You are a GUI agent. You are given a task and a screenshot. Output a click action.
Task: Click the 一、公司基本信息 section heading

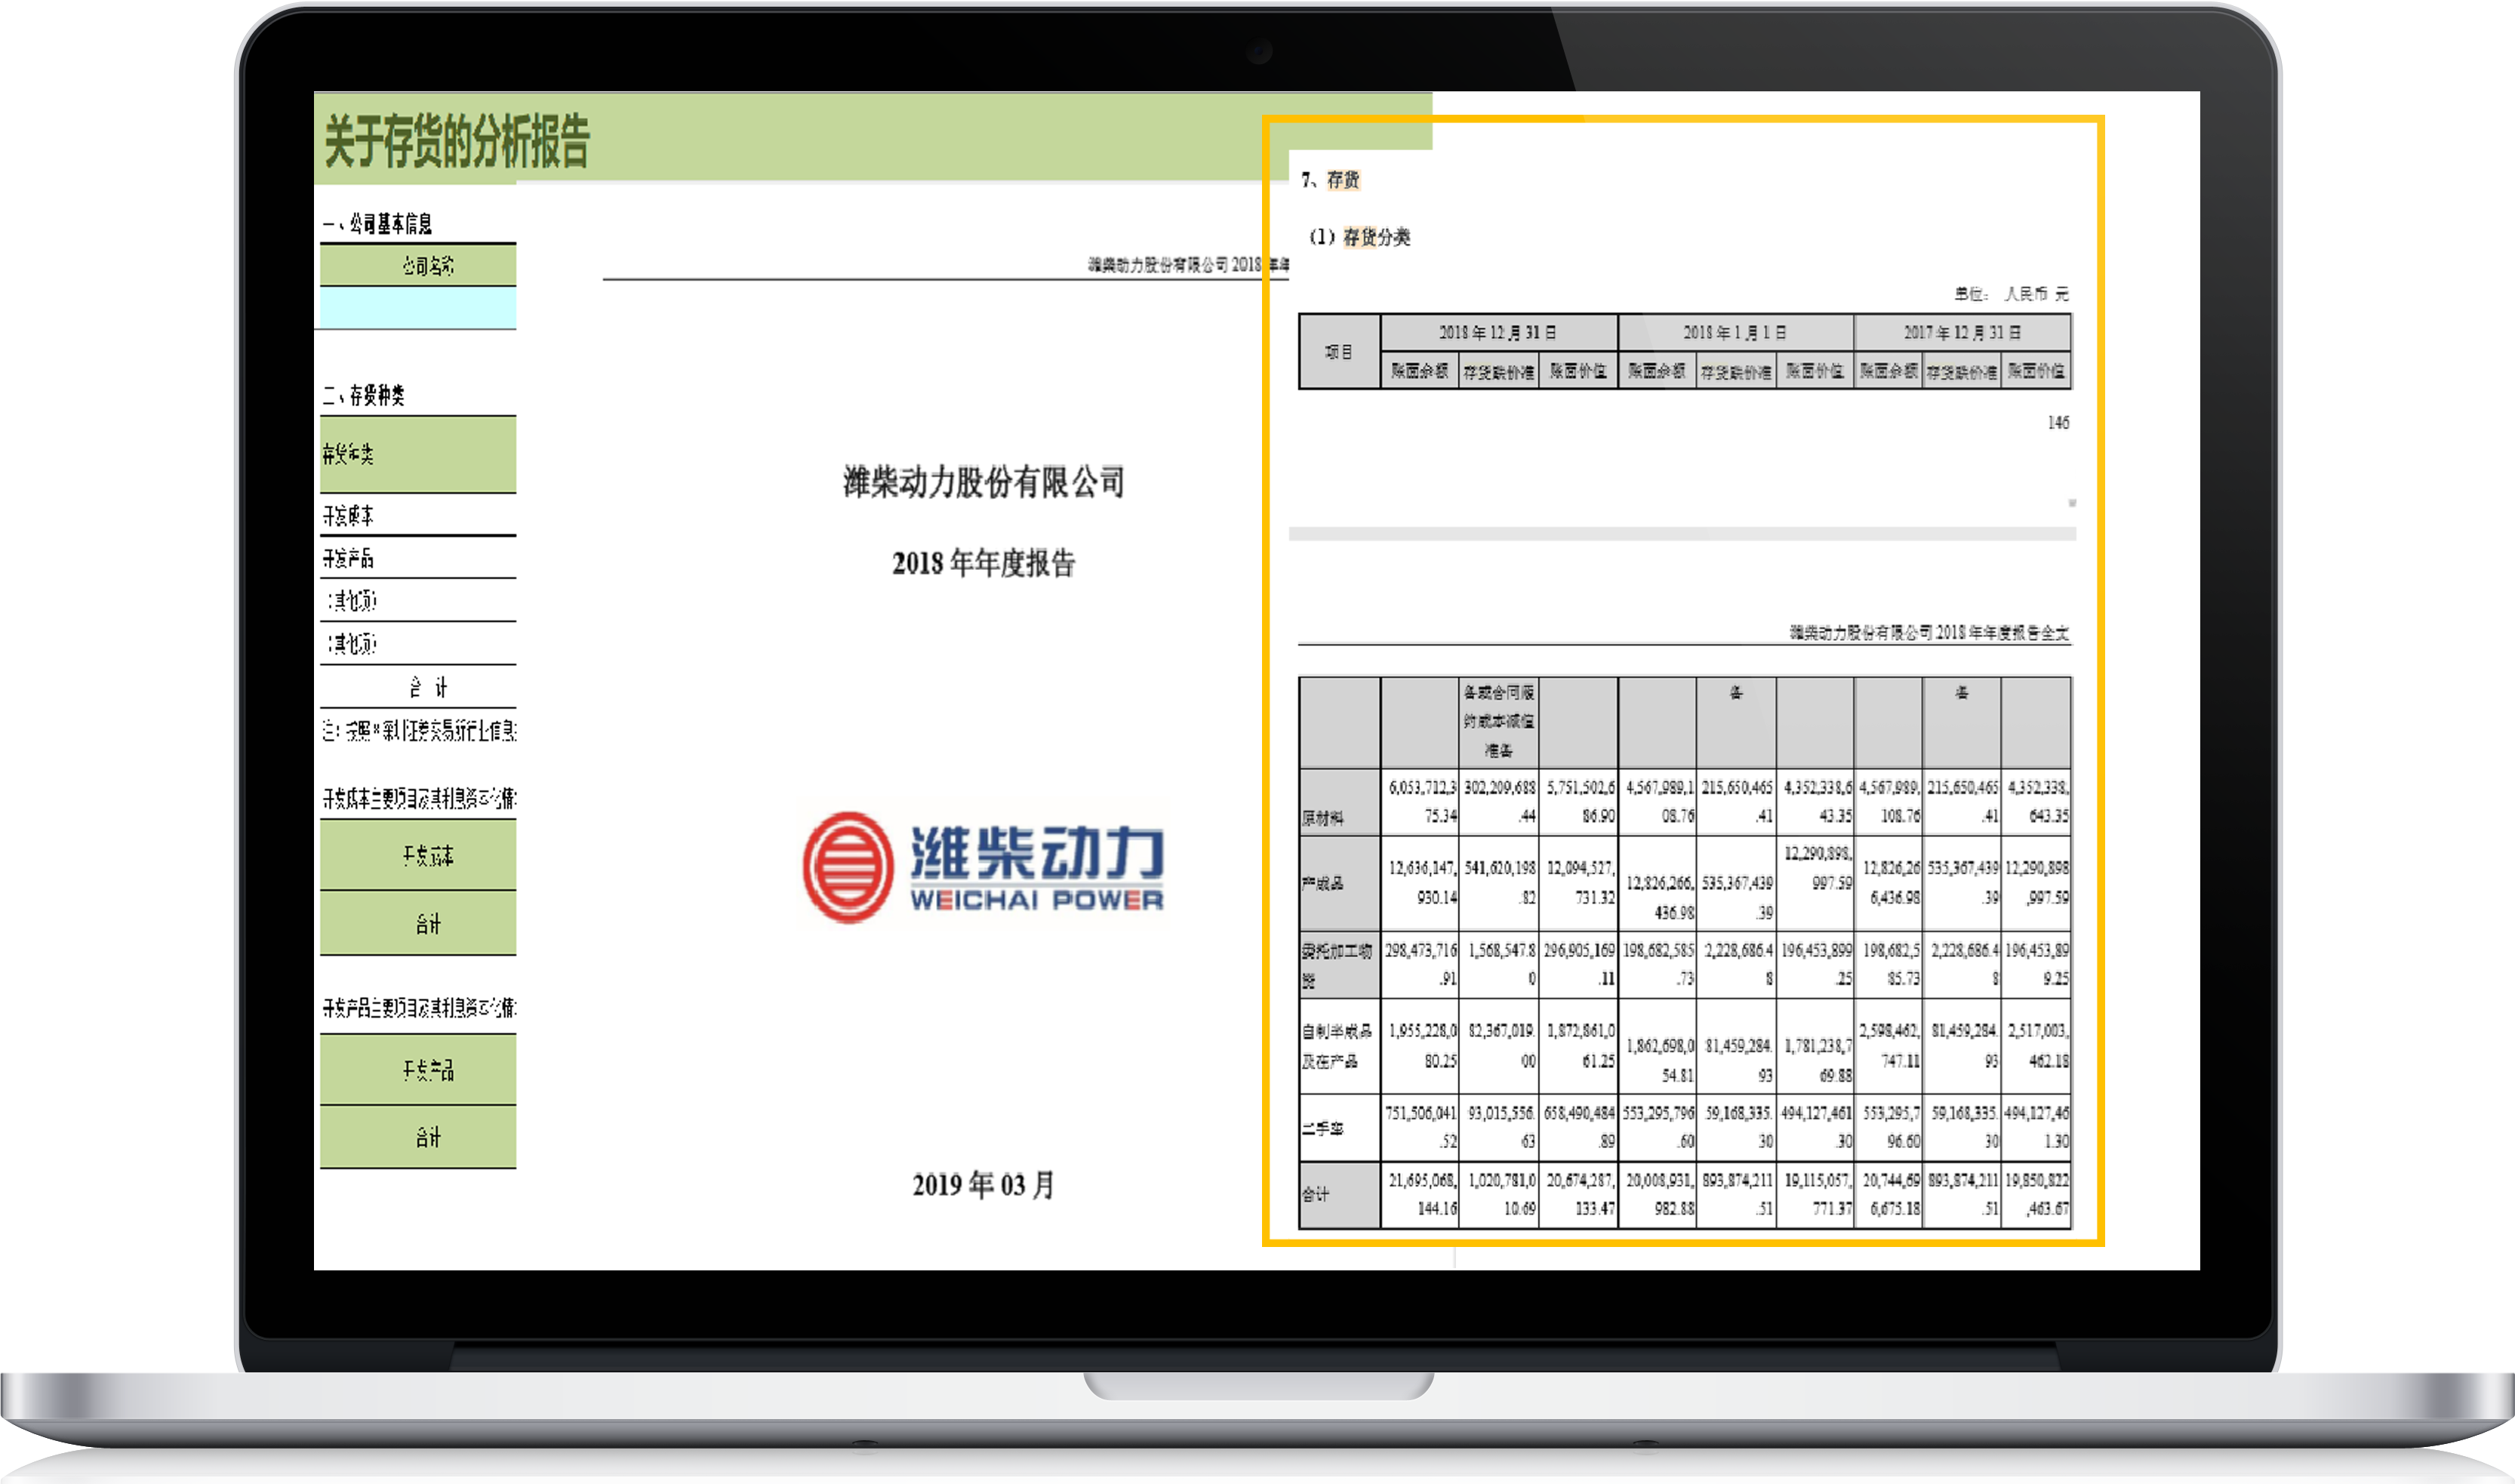click(x=378, y=224)
